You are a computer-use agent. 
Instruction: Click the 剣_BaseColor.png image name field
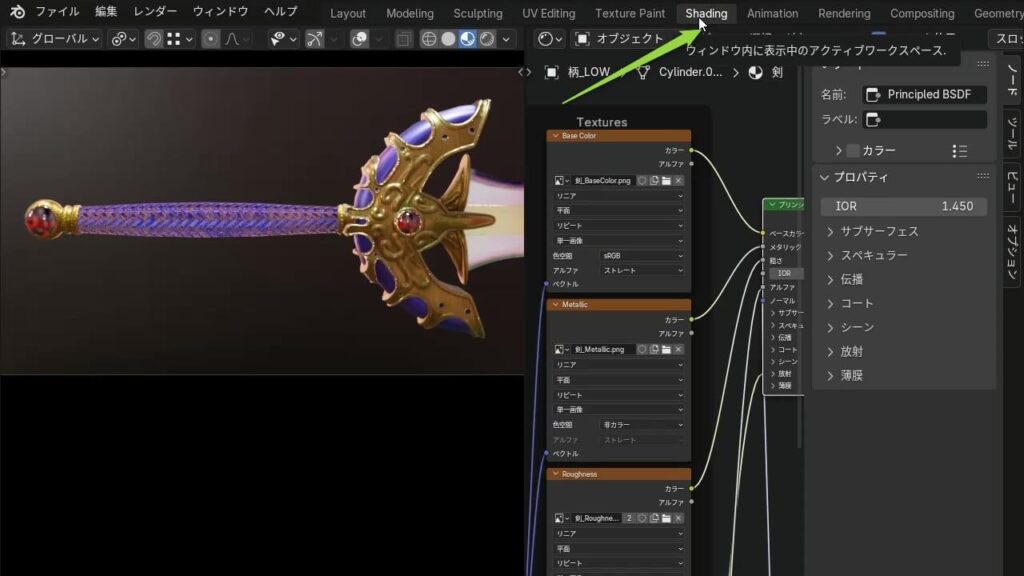[603, 180]
